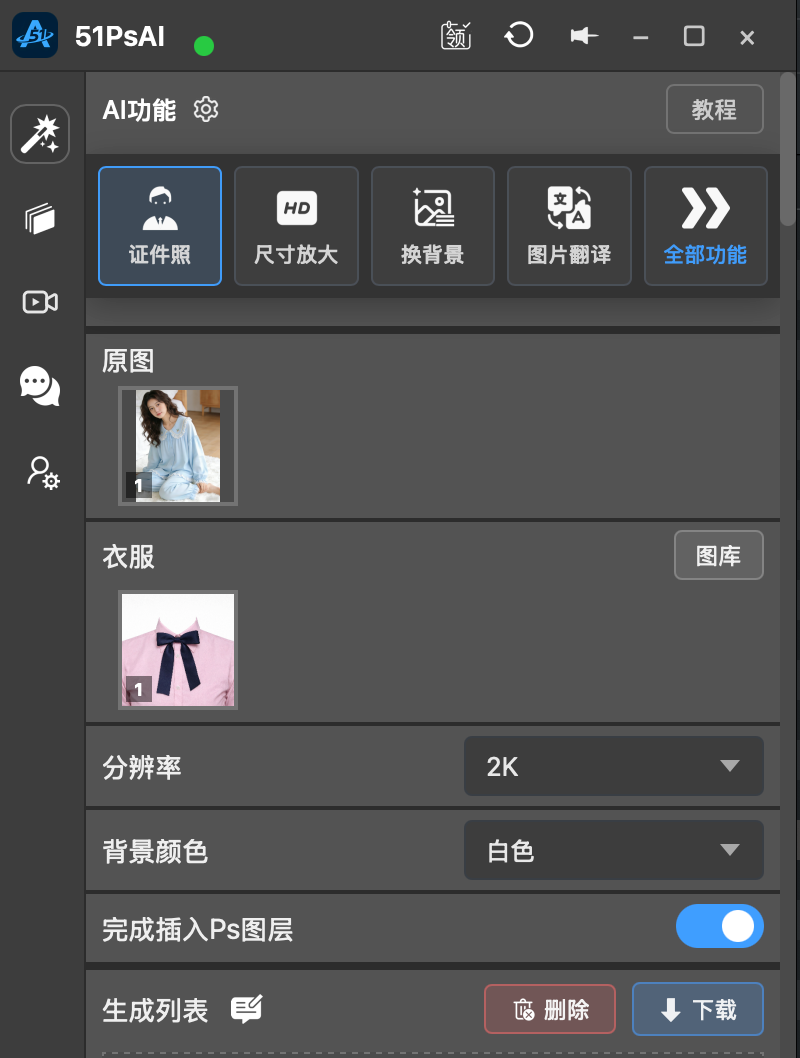Click the 下载 download button
This screenshot has height=1058, width=800.
[x=697, y=1009]
